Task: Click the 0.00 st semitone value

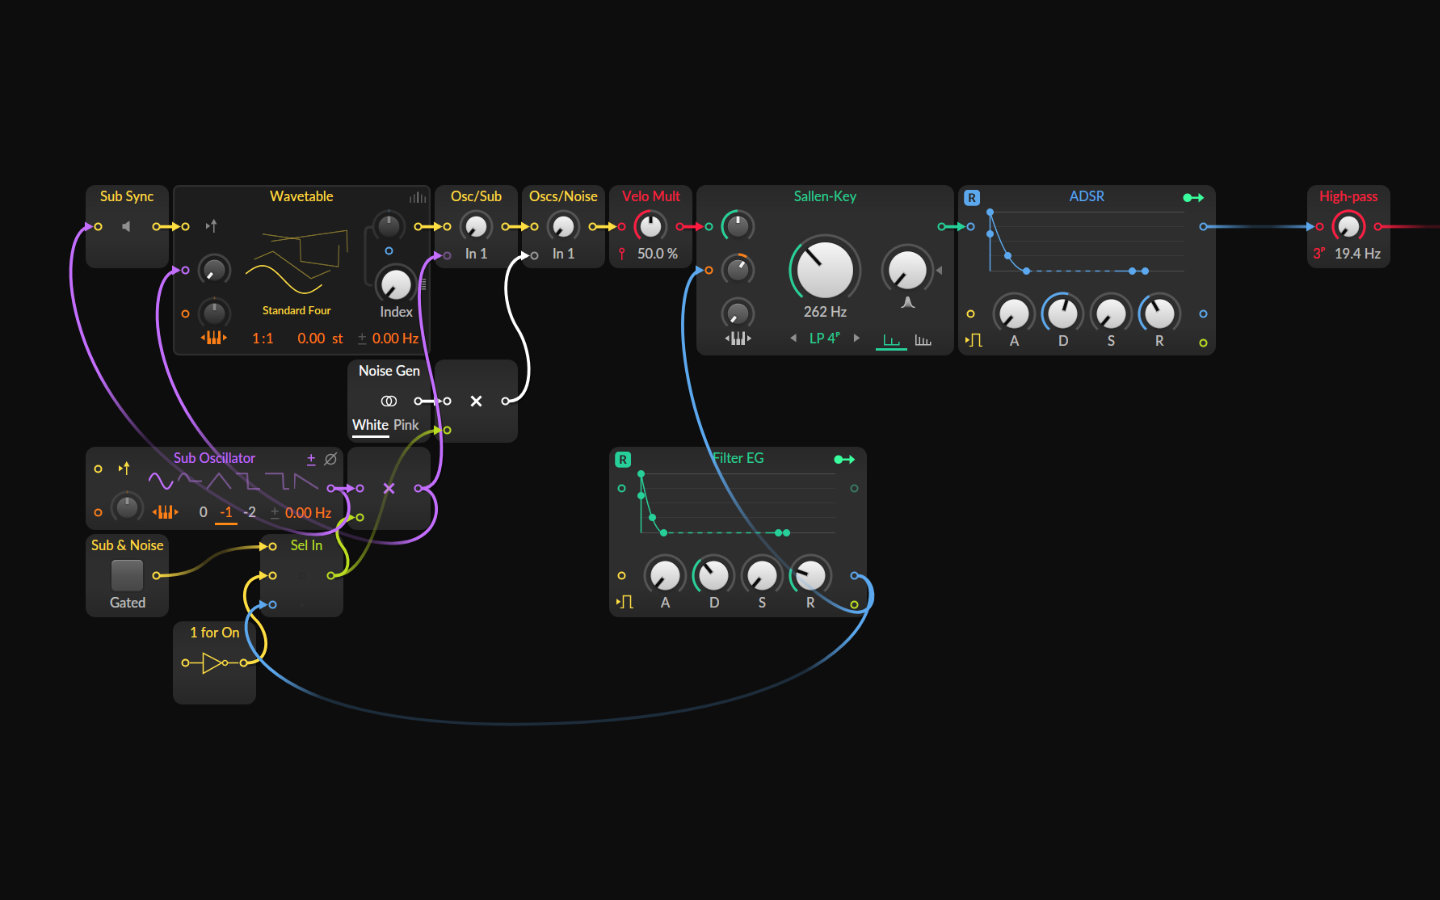Action: point(320,338)
